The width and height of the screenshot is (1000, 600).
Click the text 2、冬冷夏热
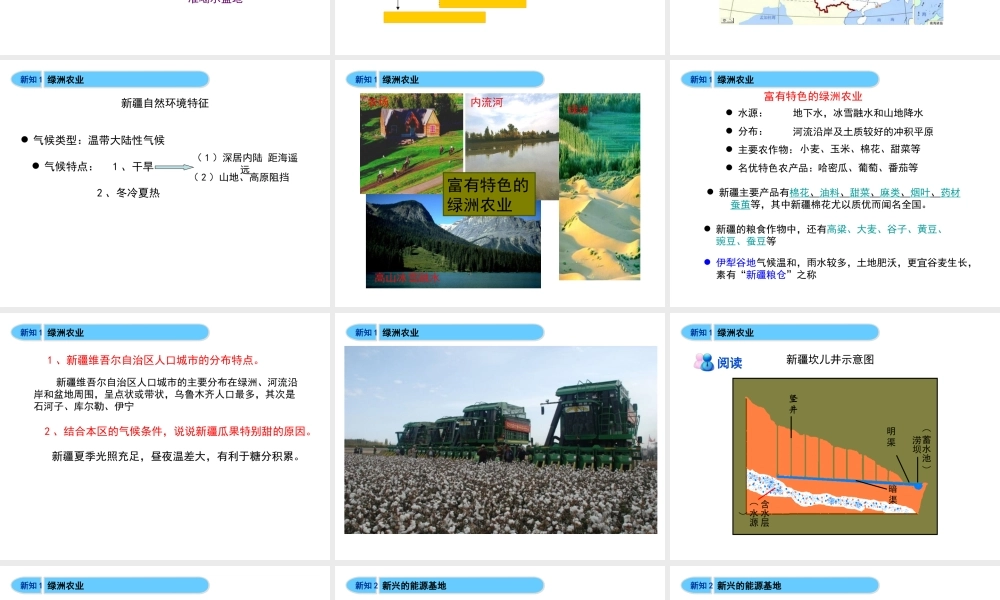pos(128,193)
